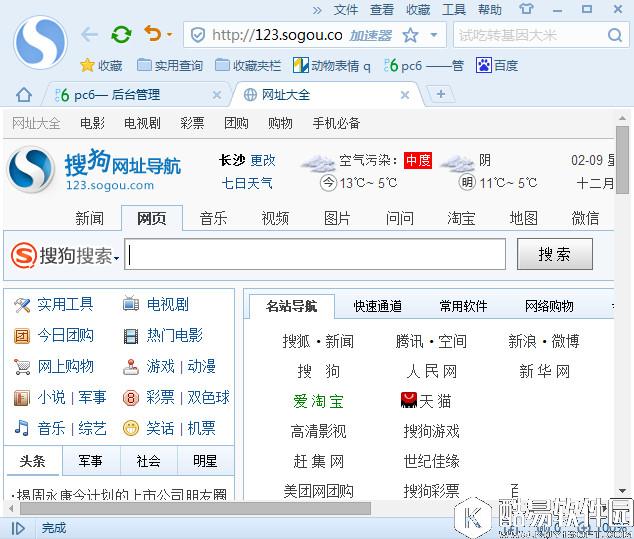Click the address bar URL field
The width and height of the screenshot is (634, 539).
[x=277, y=35]
